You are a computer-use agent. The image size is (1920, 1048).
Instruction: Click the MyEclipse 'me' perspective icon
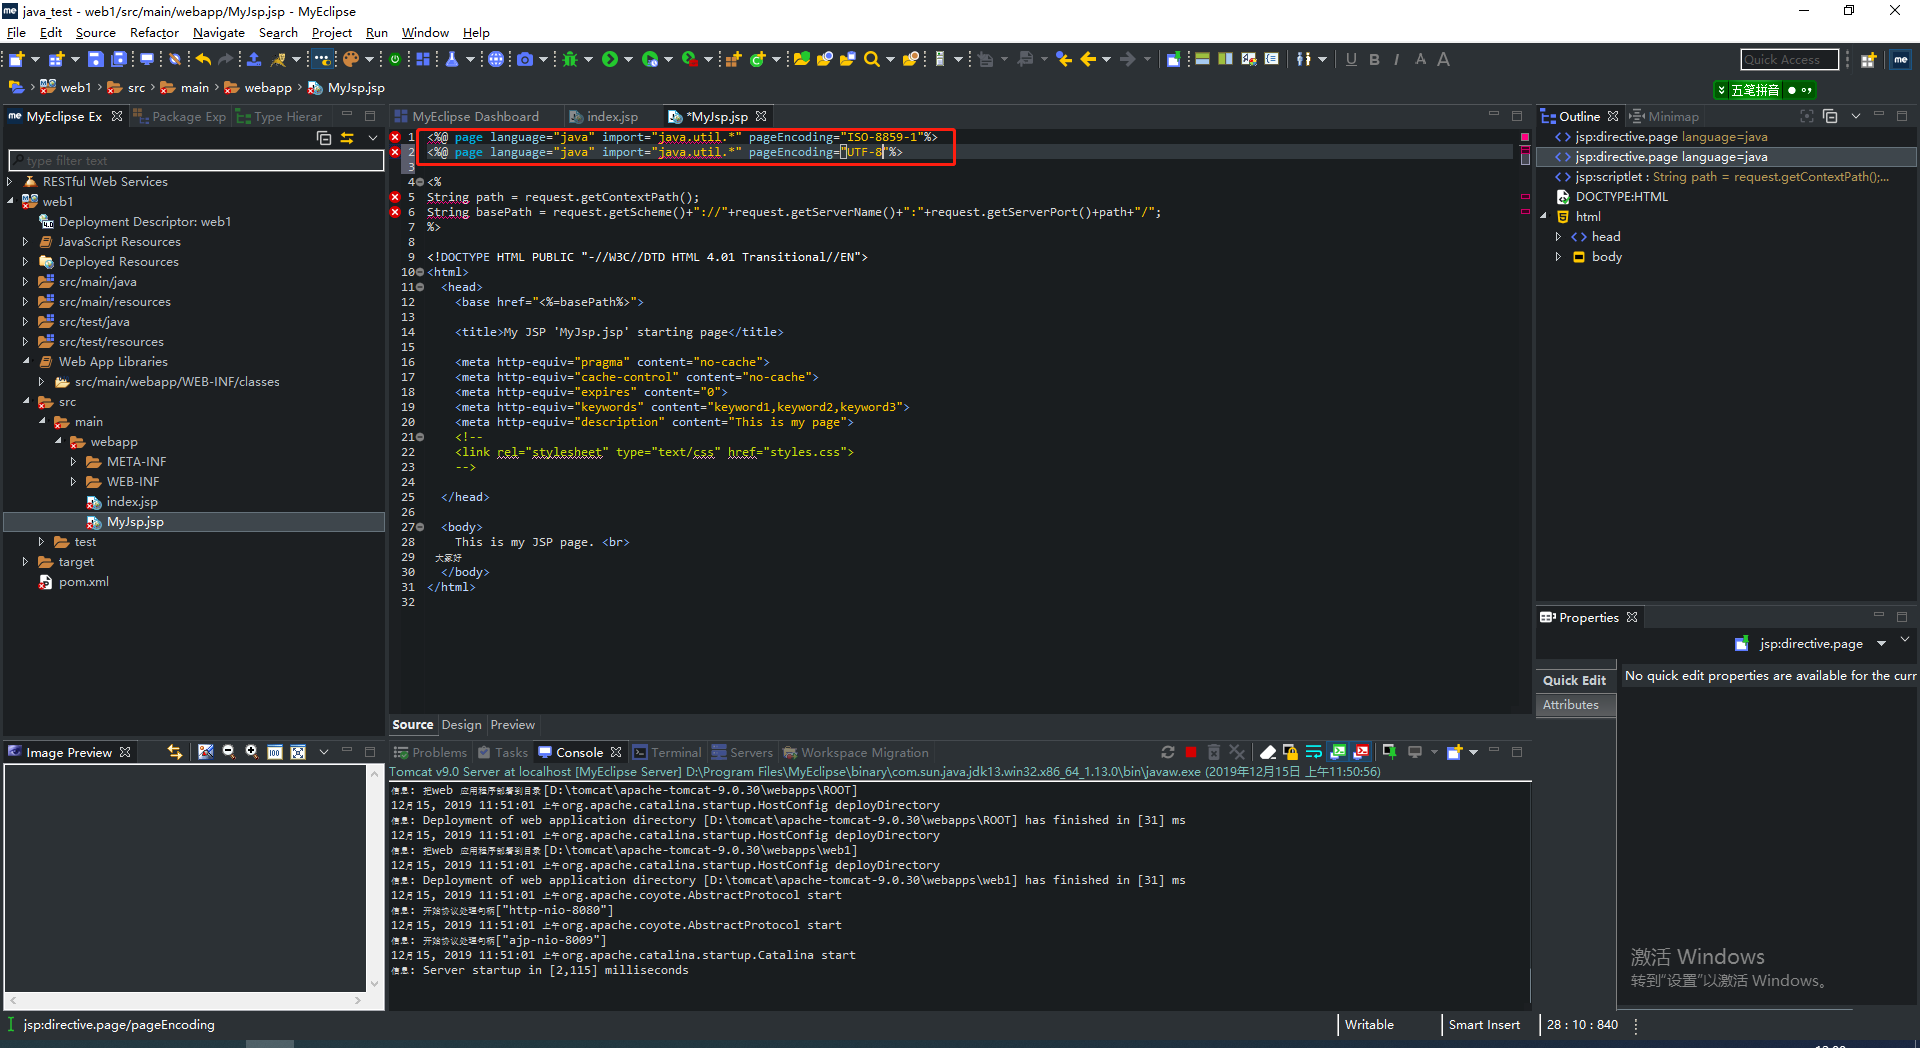pos(1901,60)
